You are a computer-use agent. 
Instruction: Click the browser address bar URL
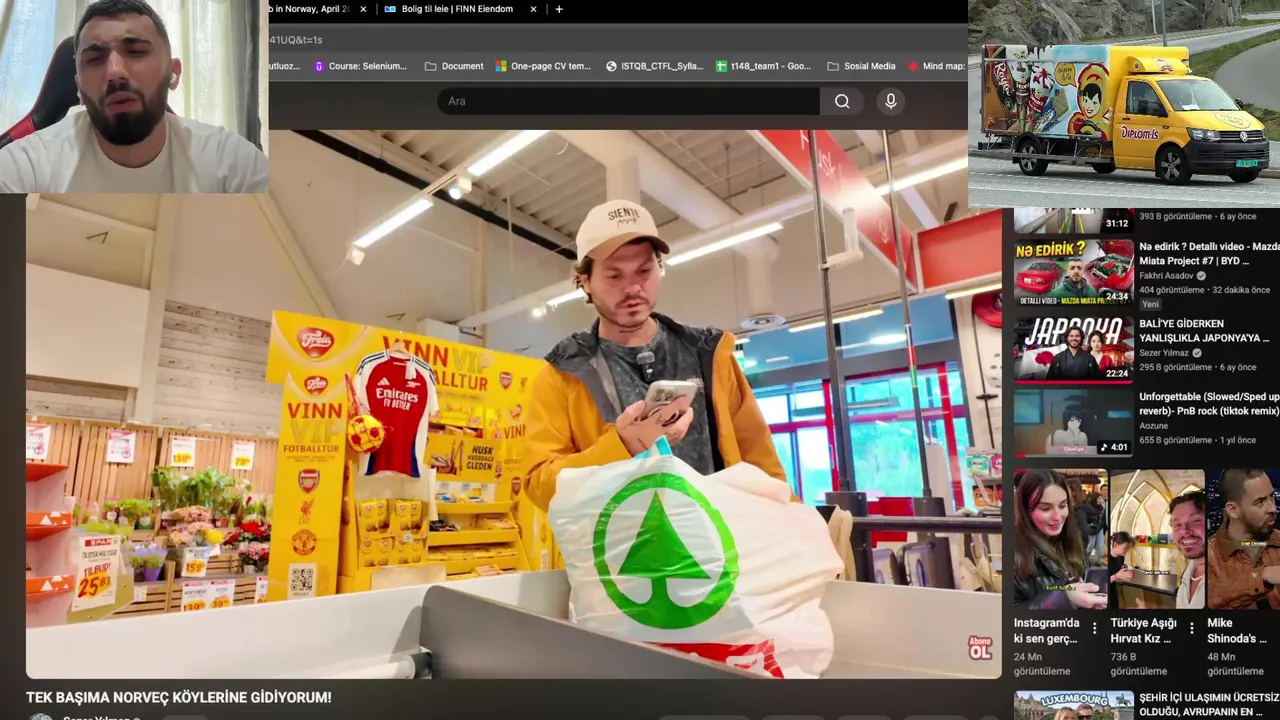[295, 40]
